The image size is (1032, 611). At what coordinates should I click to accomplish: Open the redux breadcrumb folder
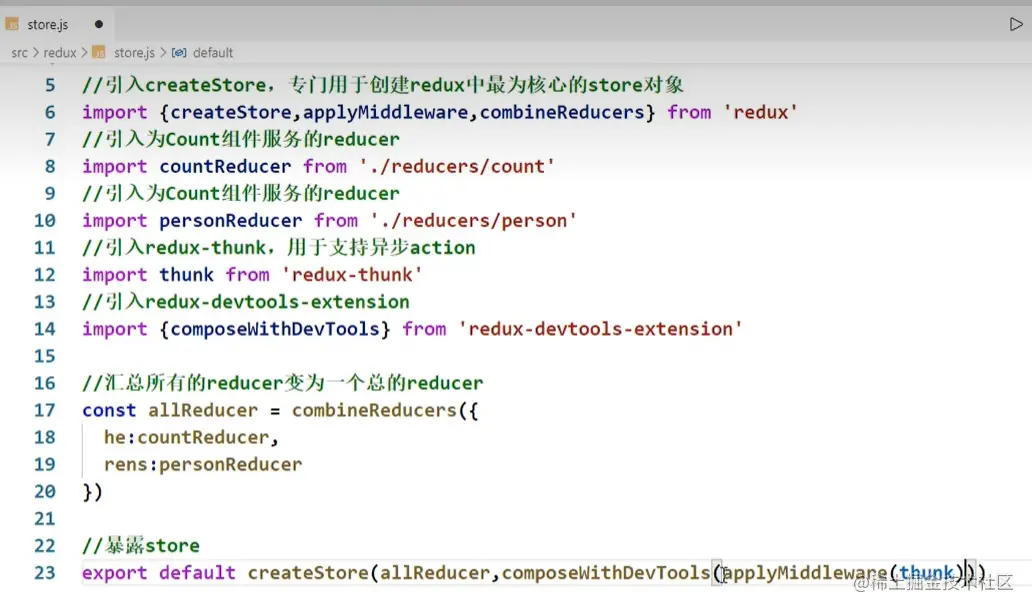click(60, 53)
